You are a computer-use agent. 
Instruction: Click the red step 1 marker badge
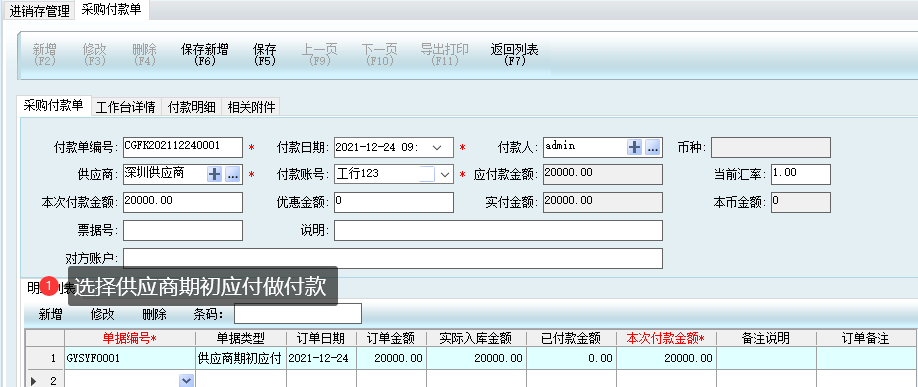(x=49, y=286)
